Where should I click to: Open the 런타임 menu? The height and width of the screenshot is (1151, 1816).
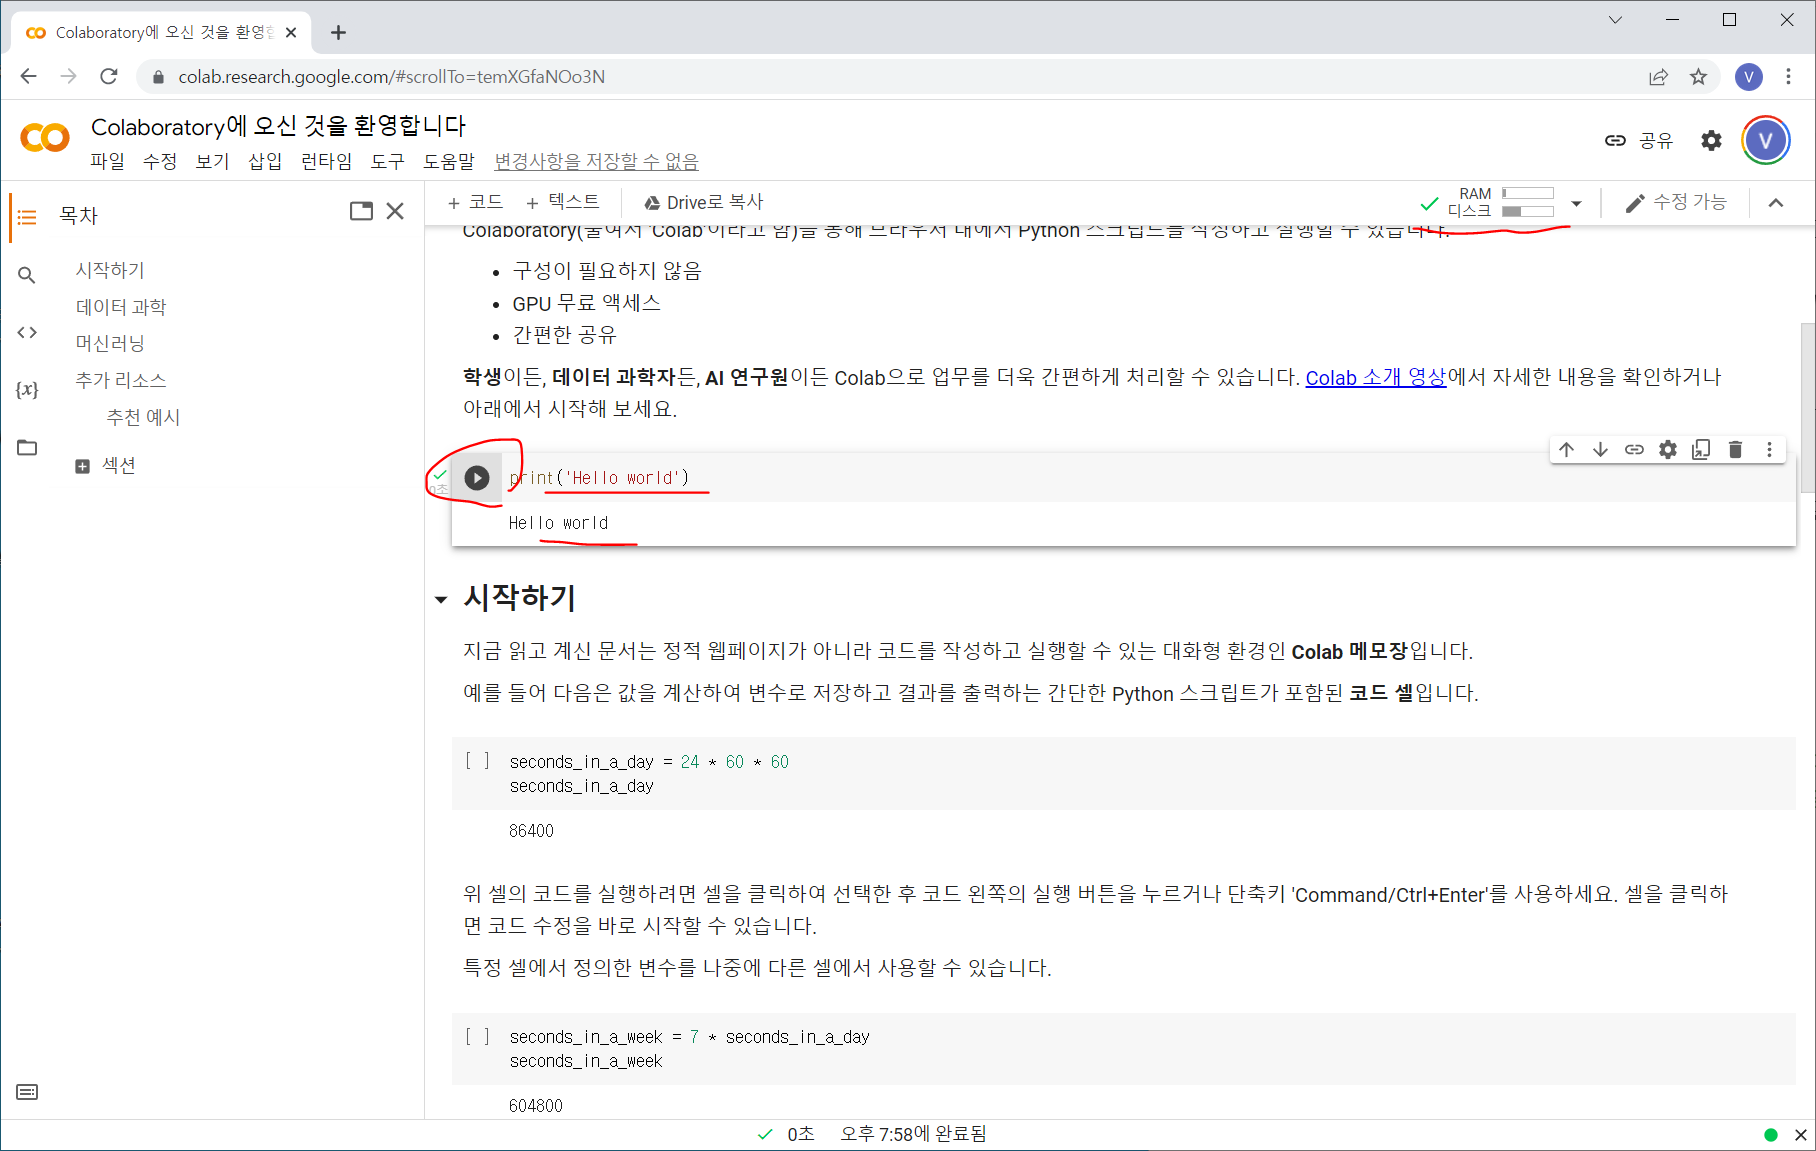coord(326,161)
